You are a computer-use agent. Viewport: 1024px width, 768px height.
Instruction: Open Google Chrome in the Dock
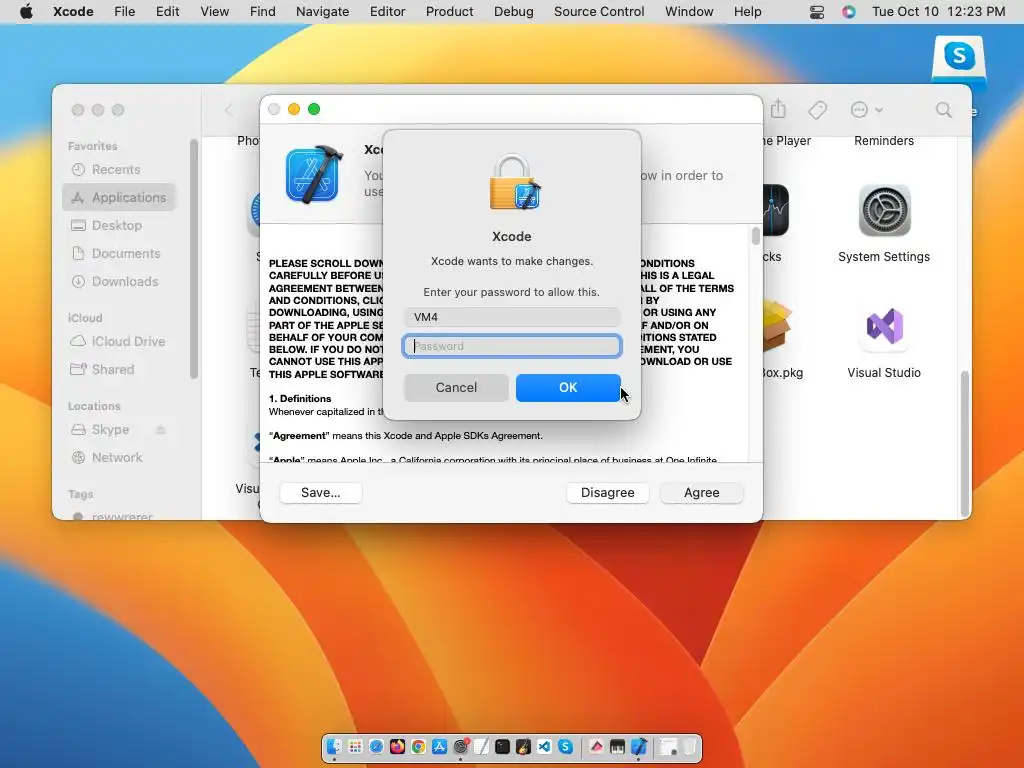click(418, 746)
